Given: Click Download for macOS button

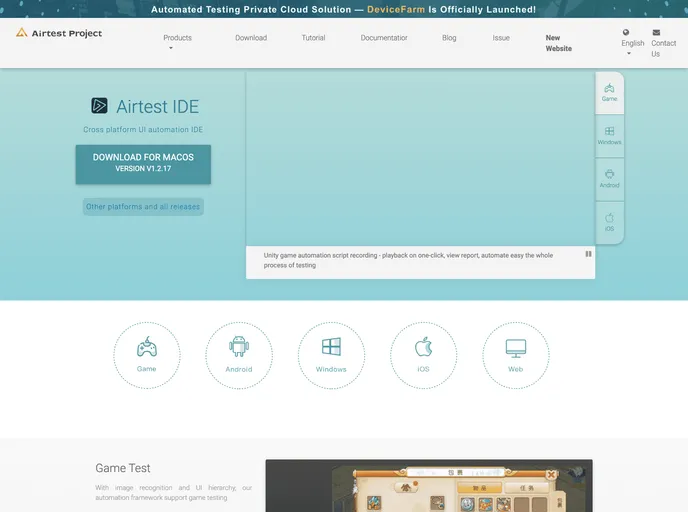Looking at the screenshot, I should [143, 163].
